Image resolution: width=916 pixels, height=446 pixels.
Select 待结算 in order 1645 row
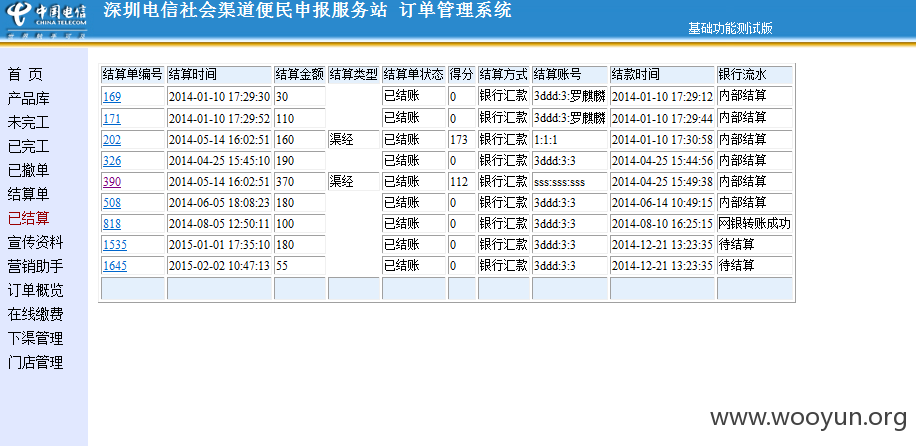(755, 266)
